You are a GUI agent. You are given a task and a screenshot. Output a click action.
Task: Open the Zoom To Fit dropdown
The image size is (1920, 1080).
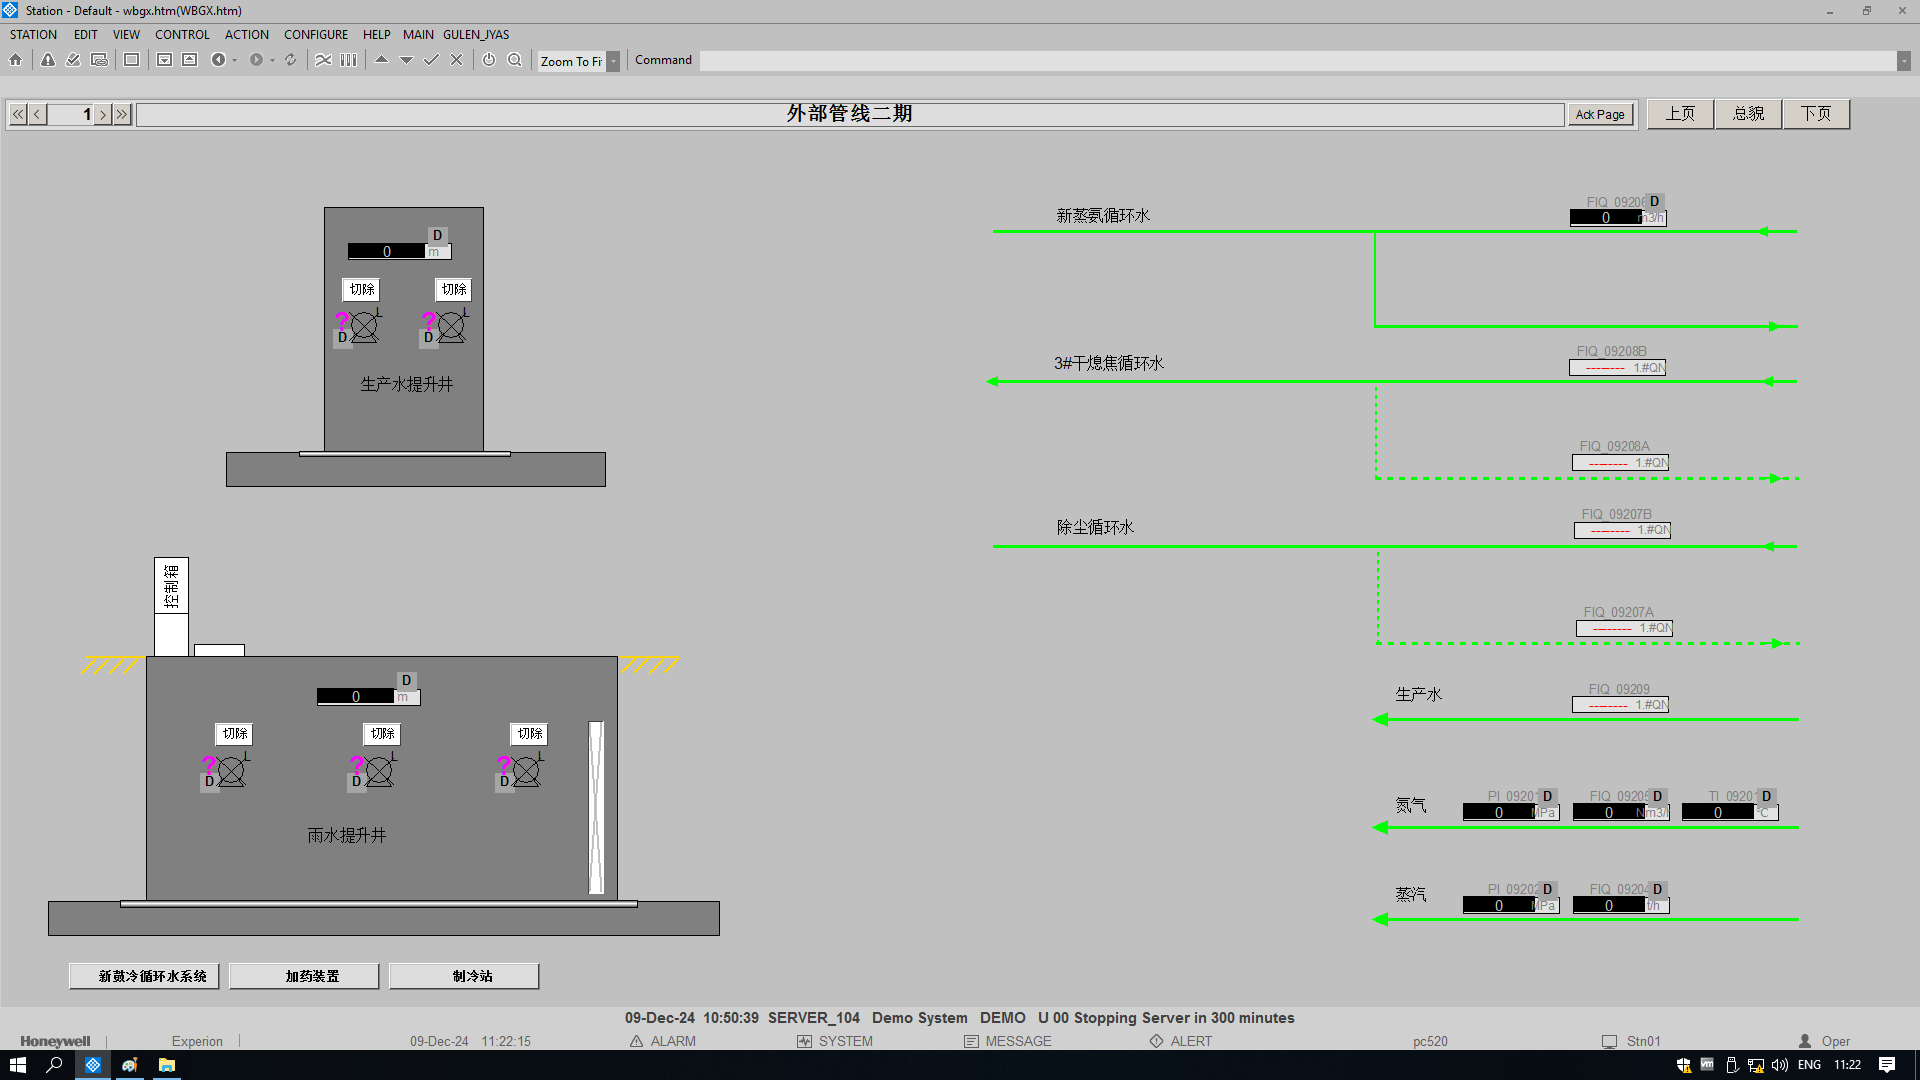coord(613,61)
